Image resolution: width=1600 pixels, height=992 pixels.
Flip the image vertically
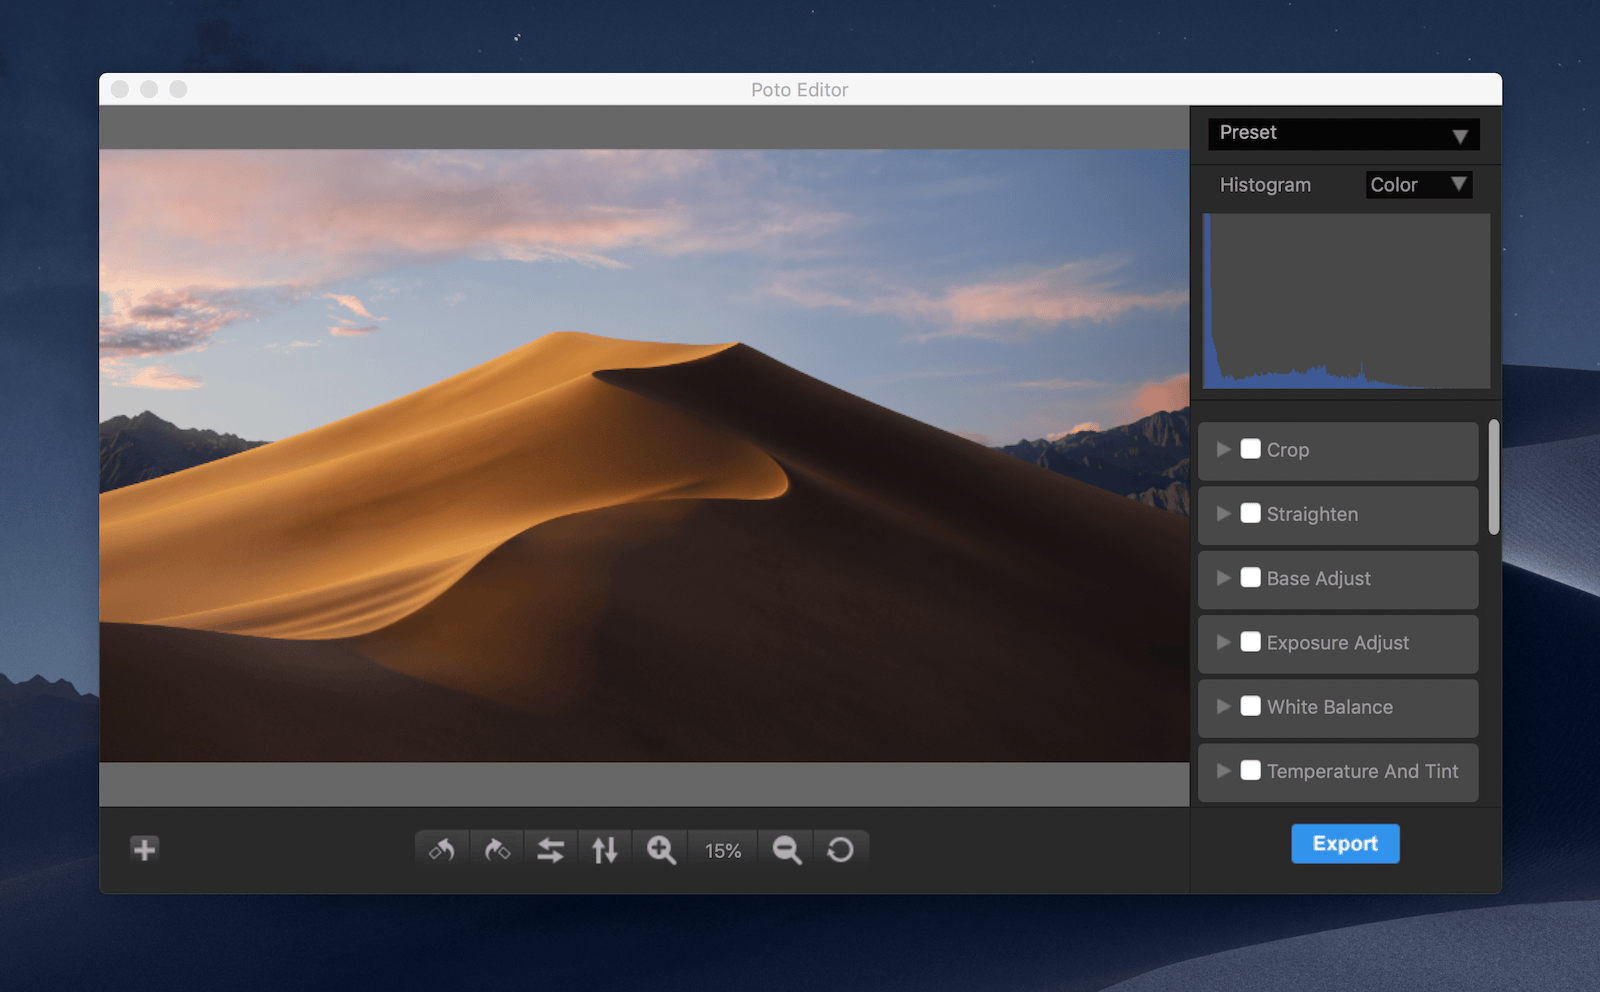point(605,850)
